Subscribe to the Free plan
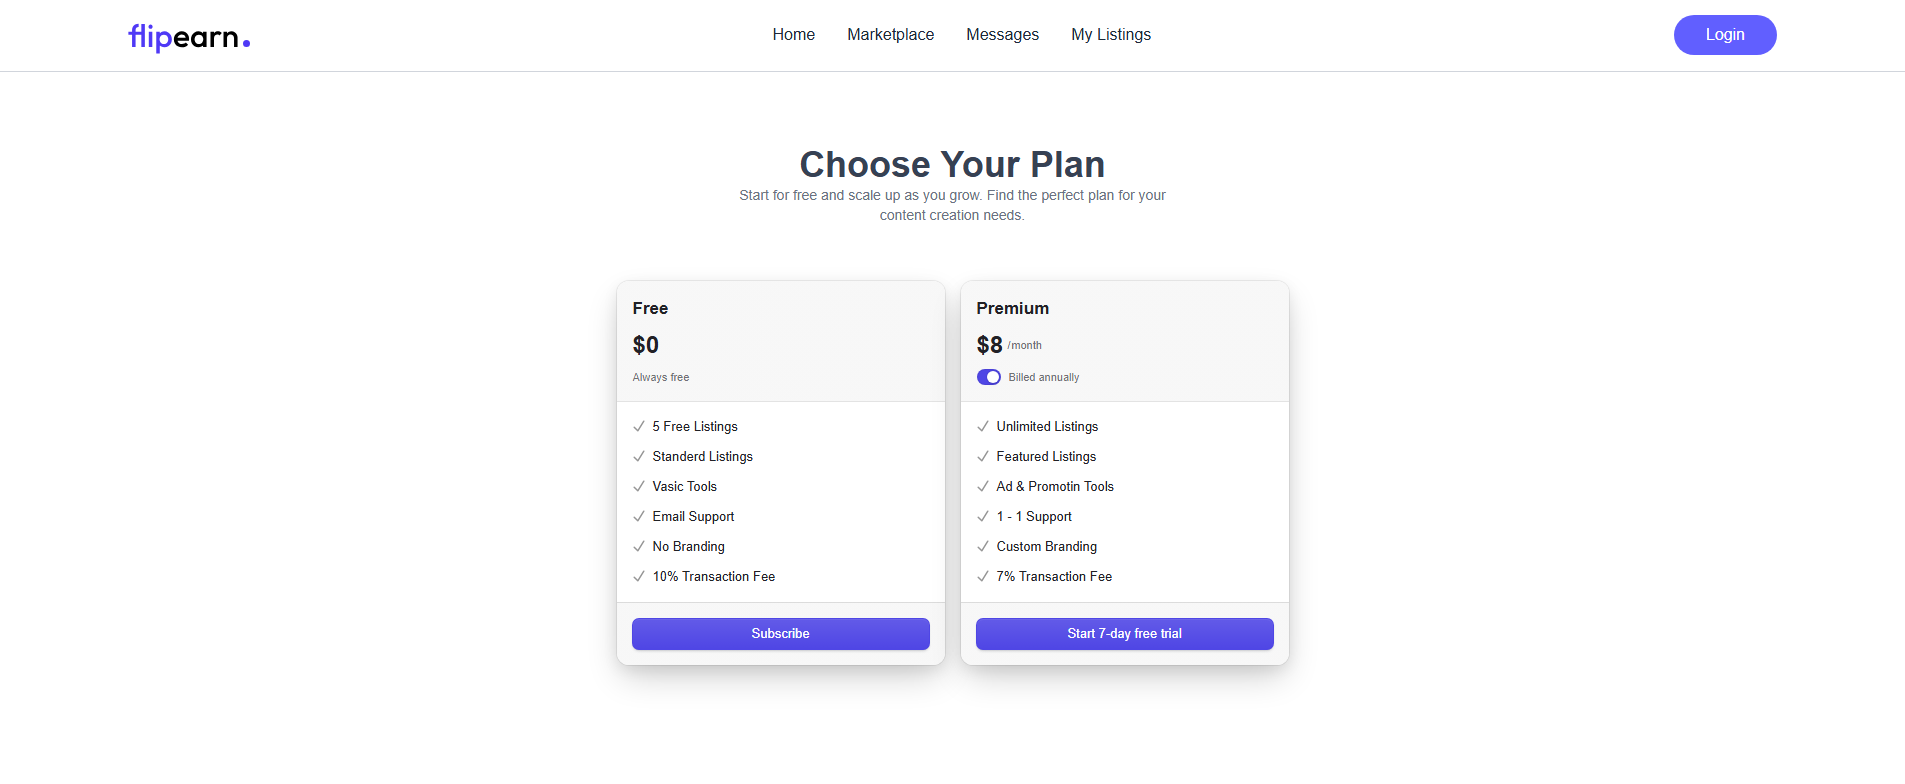The width and height of the screenshot is (1905, 784). tap(780, 634)
